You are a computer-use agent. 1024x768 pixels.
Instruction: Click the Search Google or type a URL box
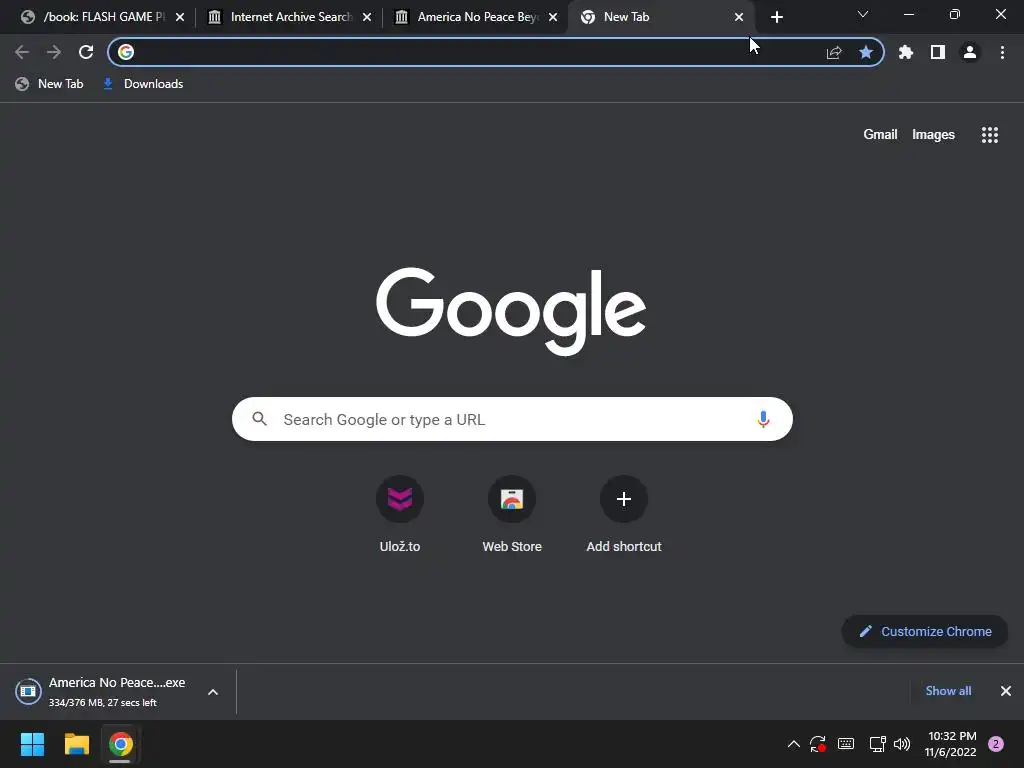point(512,419)
